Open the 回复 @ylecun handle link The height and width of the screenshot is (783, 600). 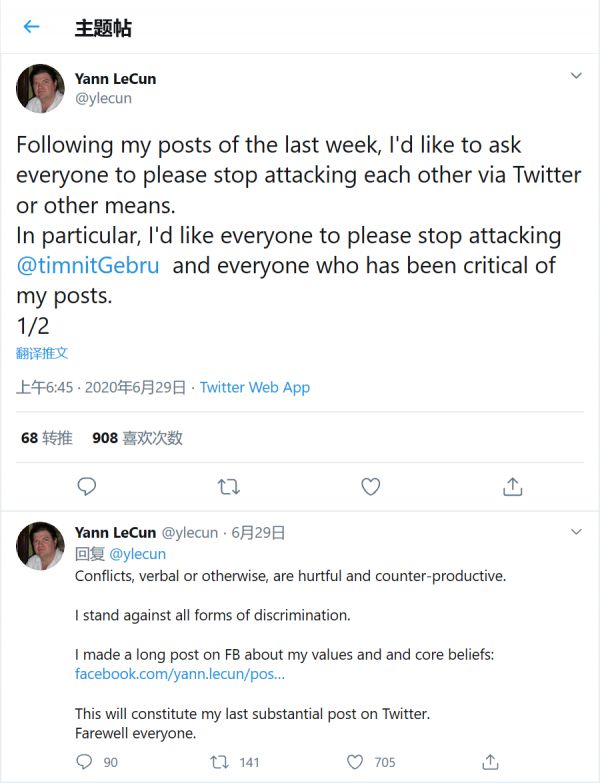pyautogui.click(x=137, y=553)
